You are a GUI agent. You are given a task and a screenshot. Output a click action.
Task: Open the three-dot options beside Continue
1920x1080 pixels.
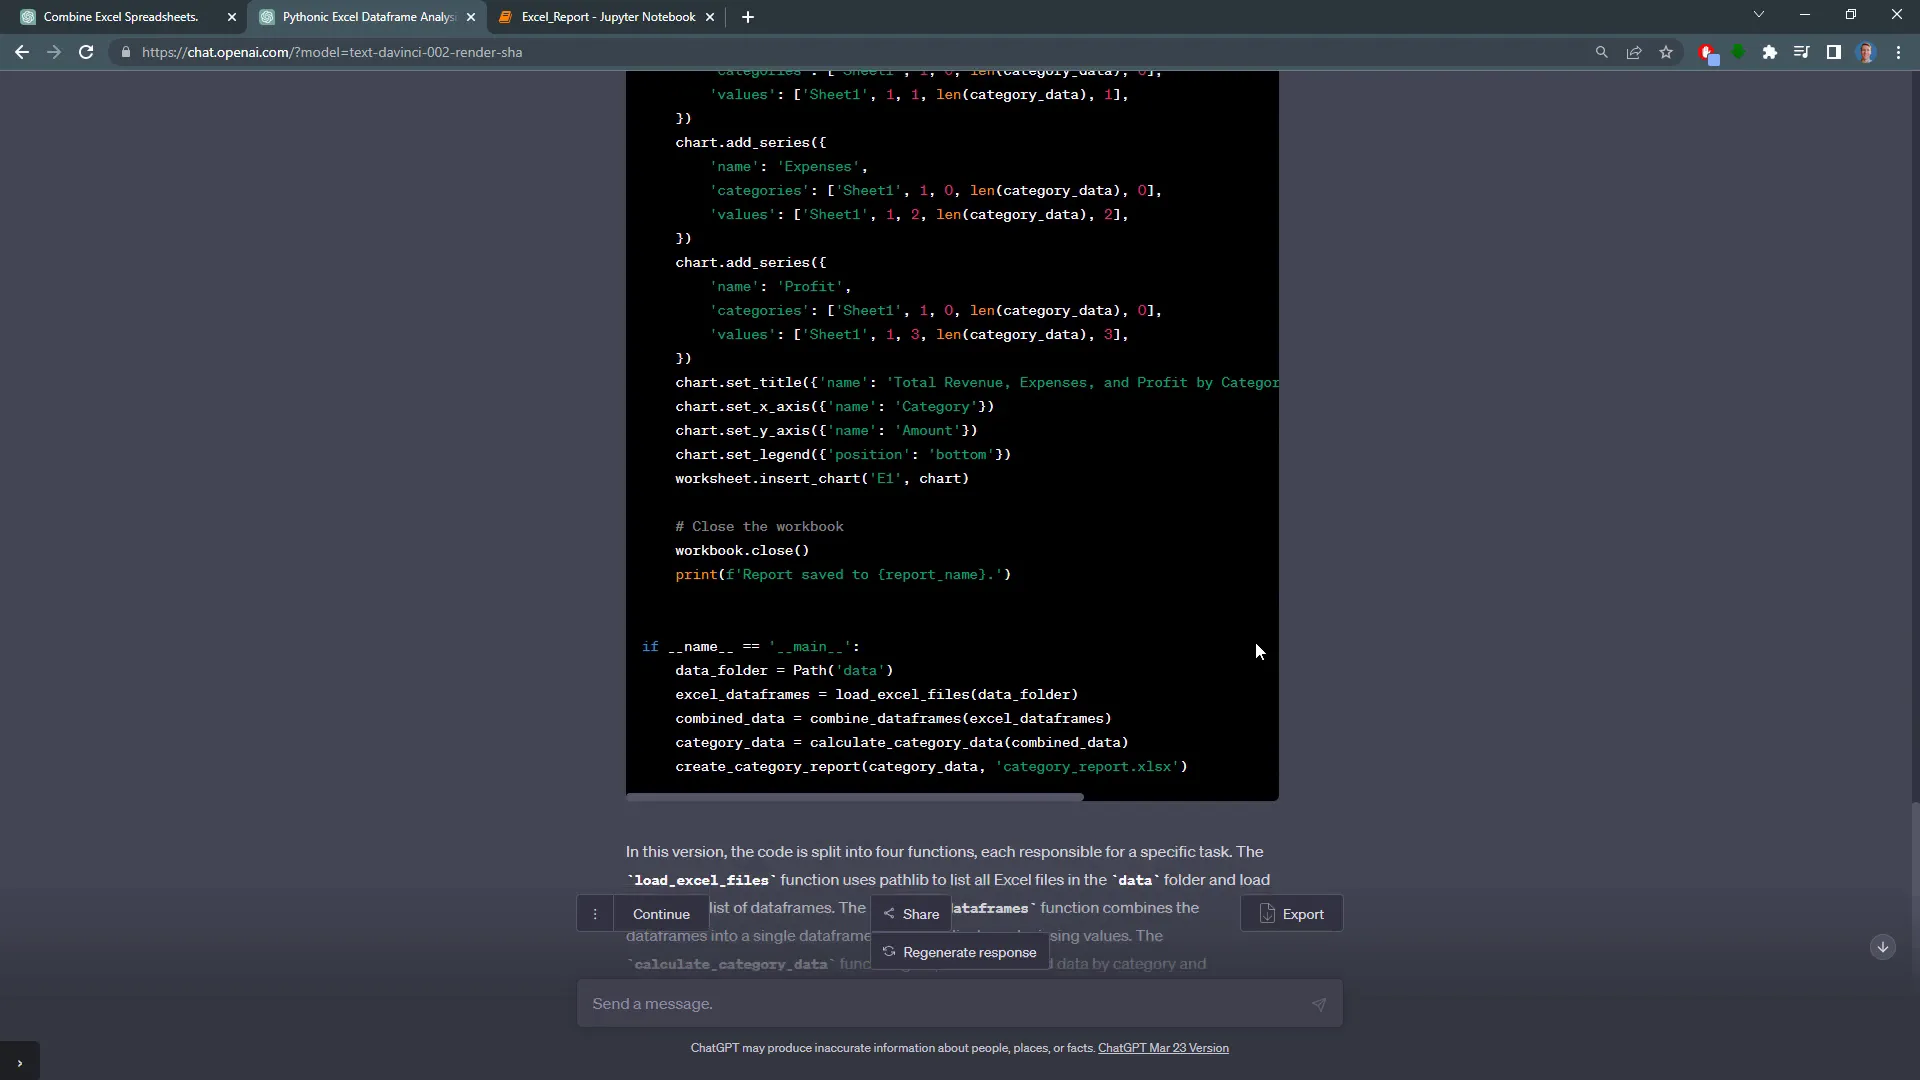(x=596, y=913)
